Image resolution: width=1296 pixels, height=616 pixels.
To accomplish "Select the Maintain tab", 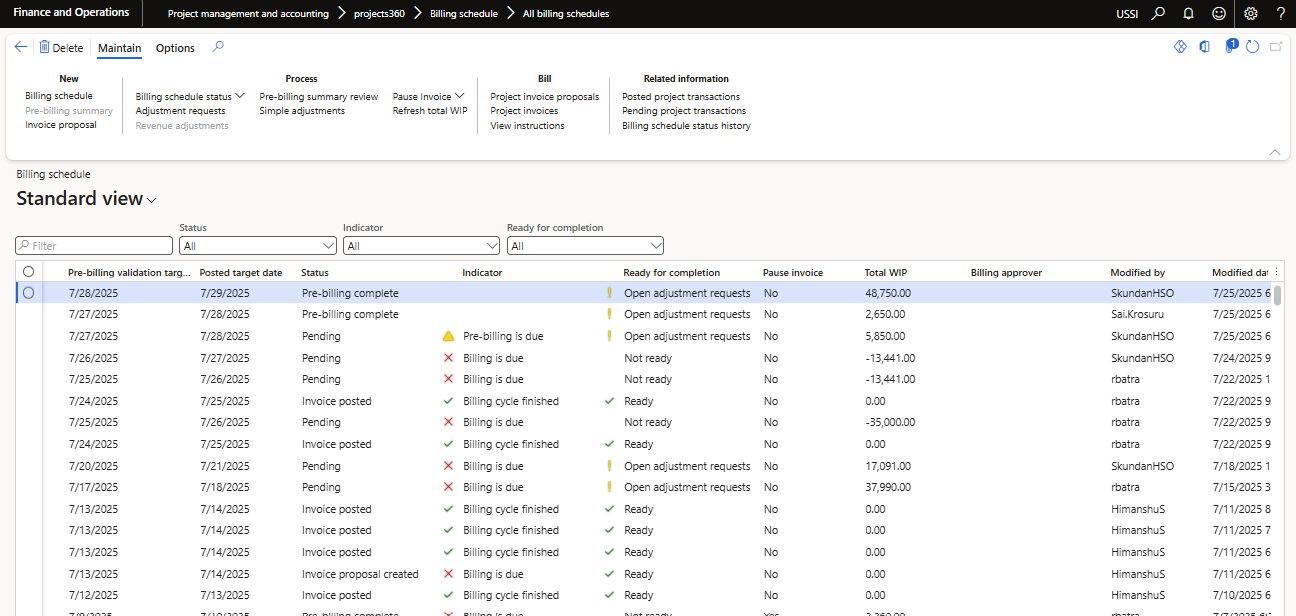I will tap(119, 48).
